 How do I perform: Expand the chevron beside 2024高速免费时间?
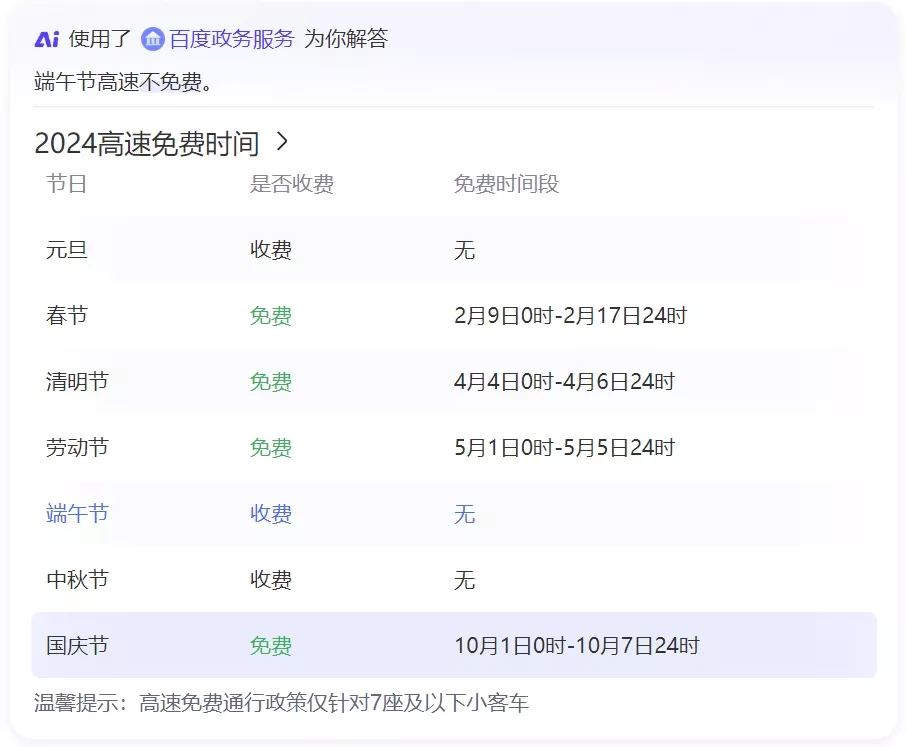[x=282, y=142]
